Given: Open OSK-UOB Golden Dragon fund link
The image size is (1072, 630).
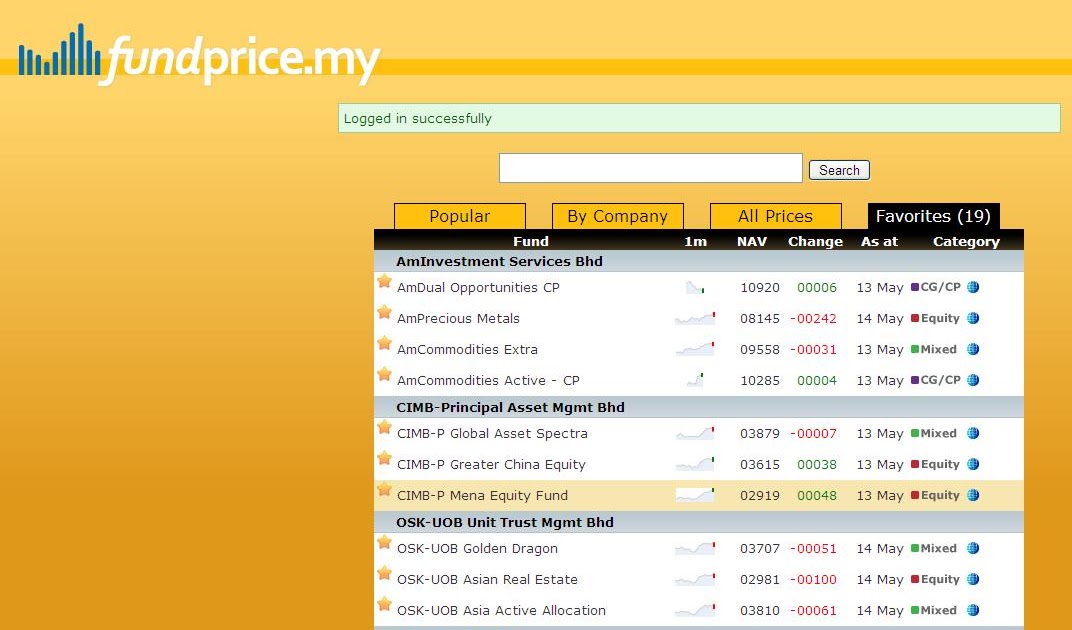Looking at the screenshot, I should point(477,548).
